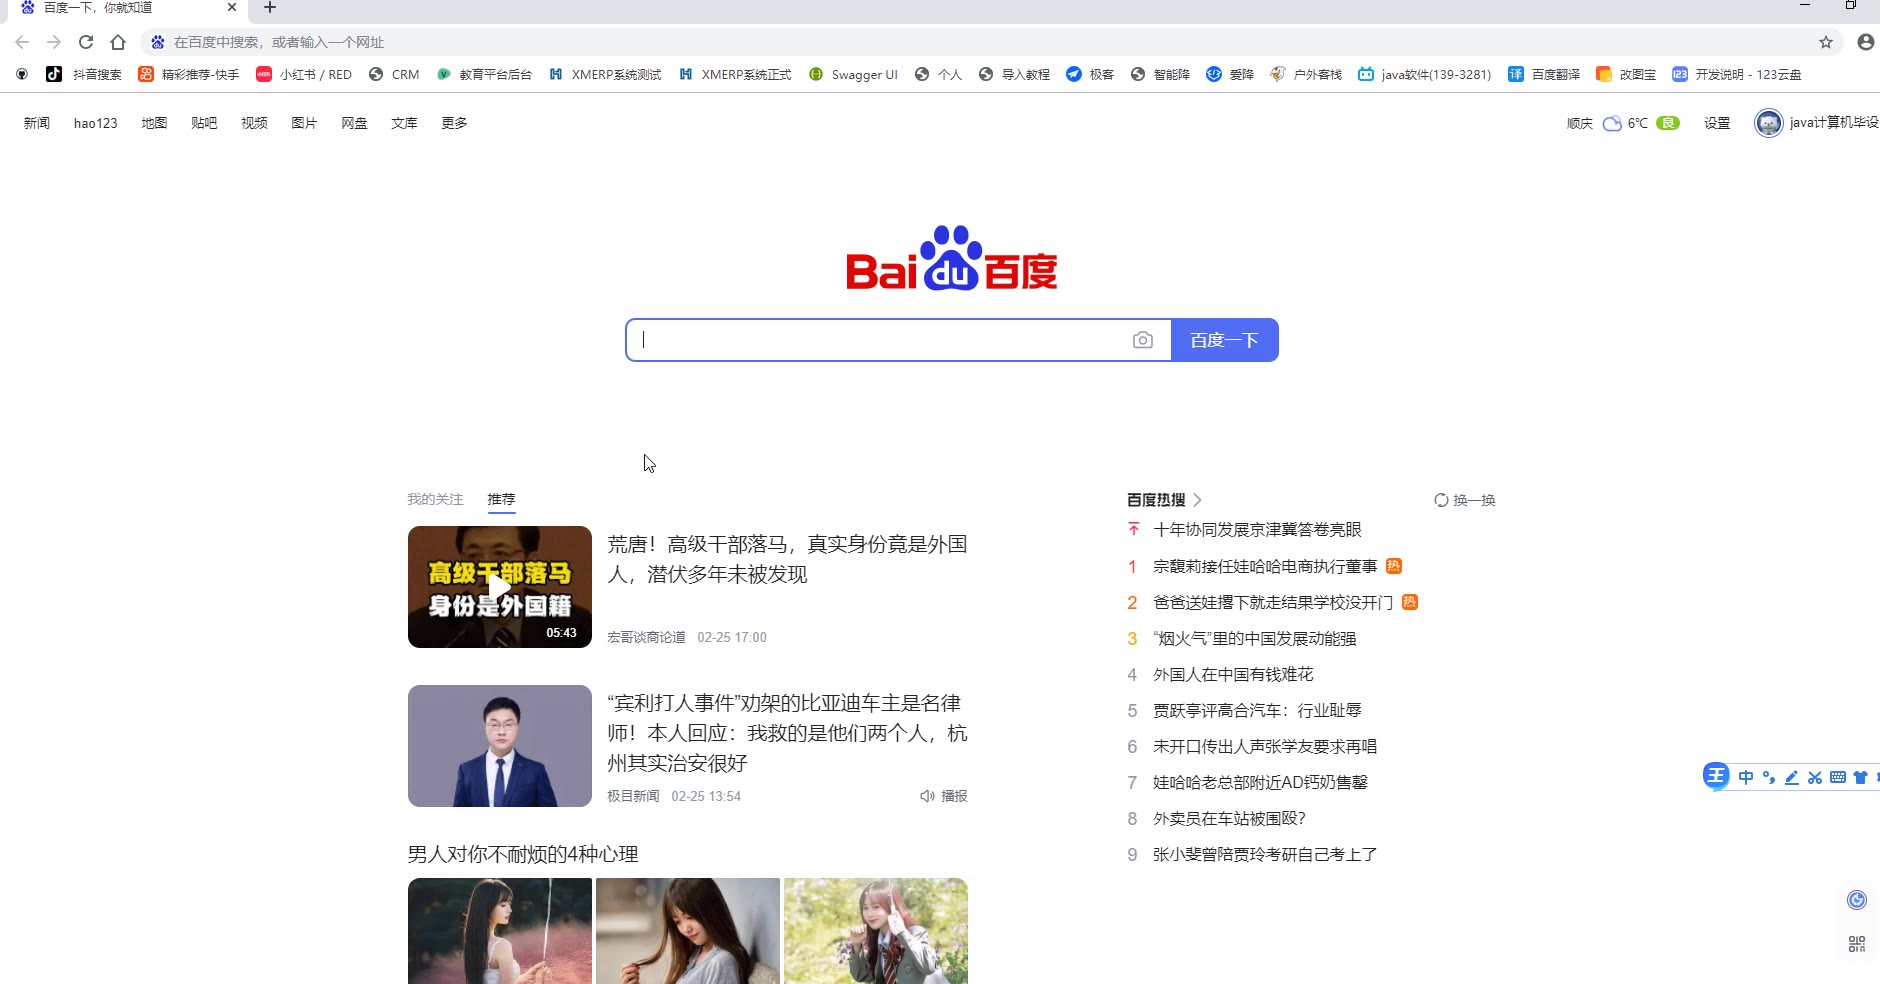This screenshot has width=1880, height=984.
Task: Open the user avatar profile menu
Action: (x=1768, y=123)
